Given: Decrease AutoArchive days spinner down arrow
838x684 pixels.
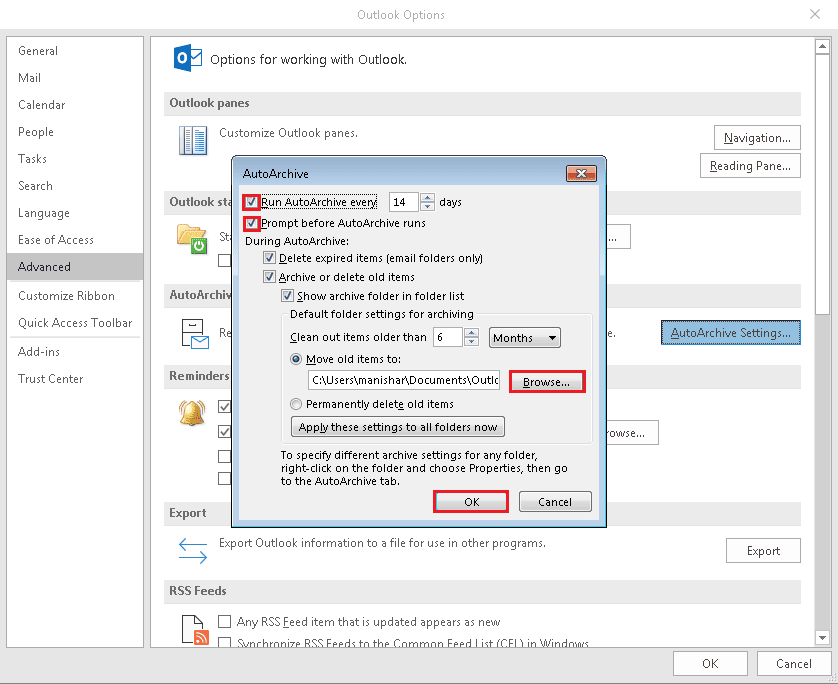Looking at the screenshot, I should (x=427, y=206).
